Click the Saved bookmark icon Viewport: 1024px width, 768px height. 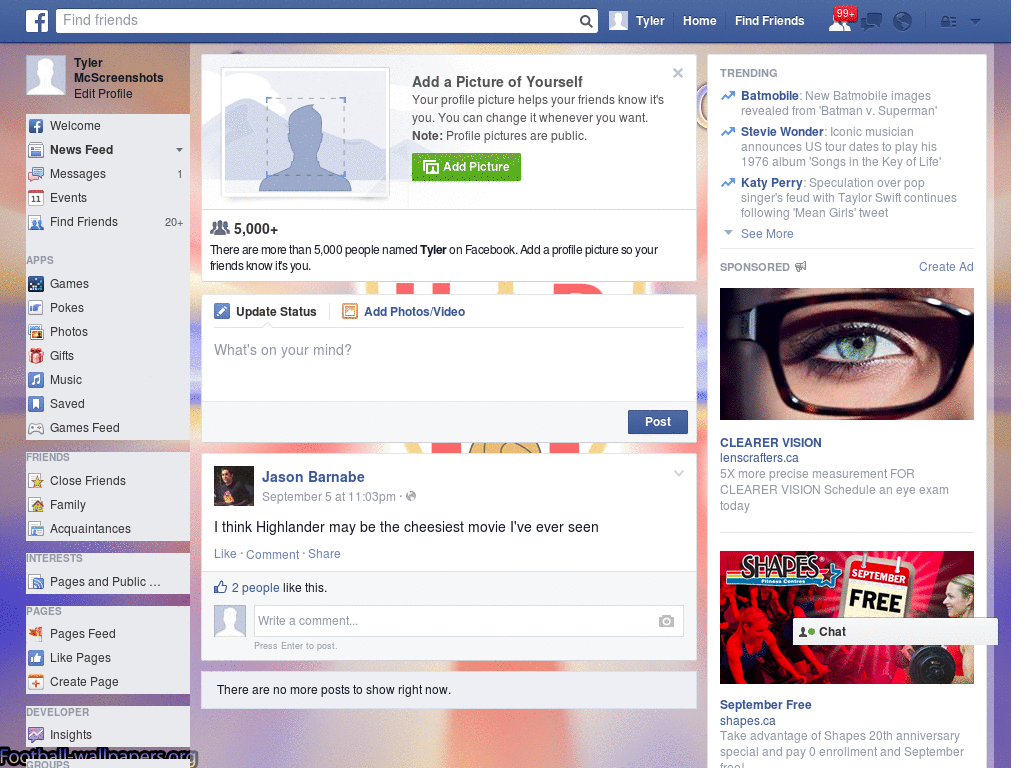click(x=36, y=404)
